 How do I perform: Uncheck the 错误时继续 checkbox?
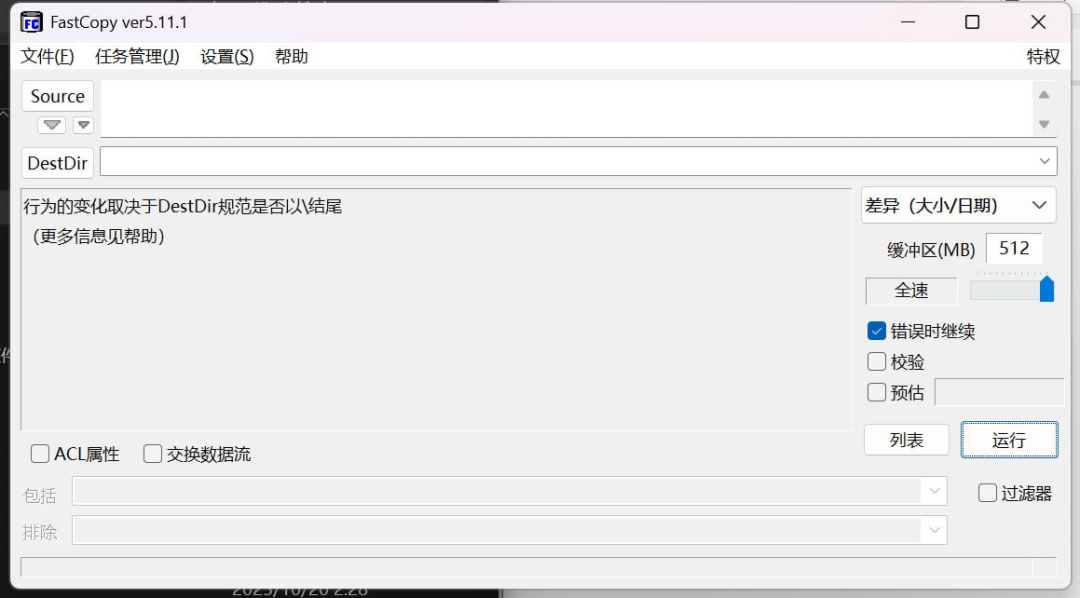[x=876, y=331]
